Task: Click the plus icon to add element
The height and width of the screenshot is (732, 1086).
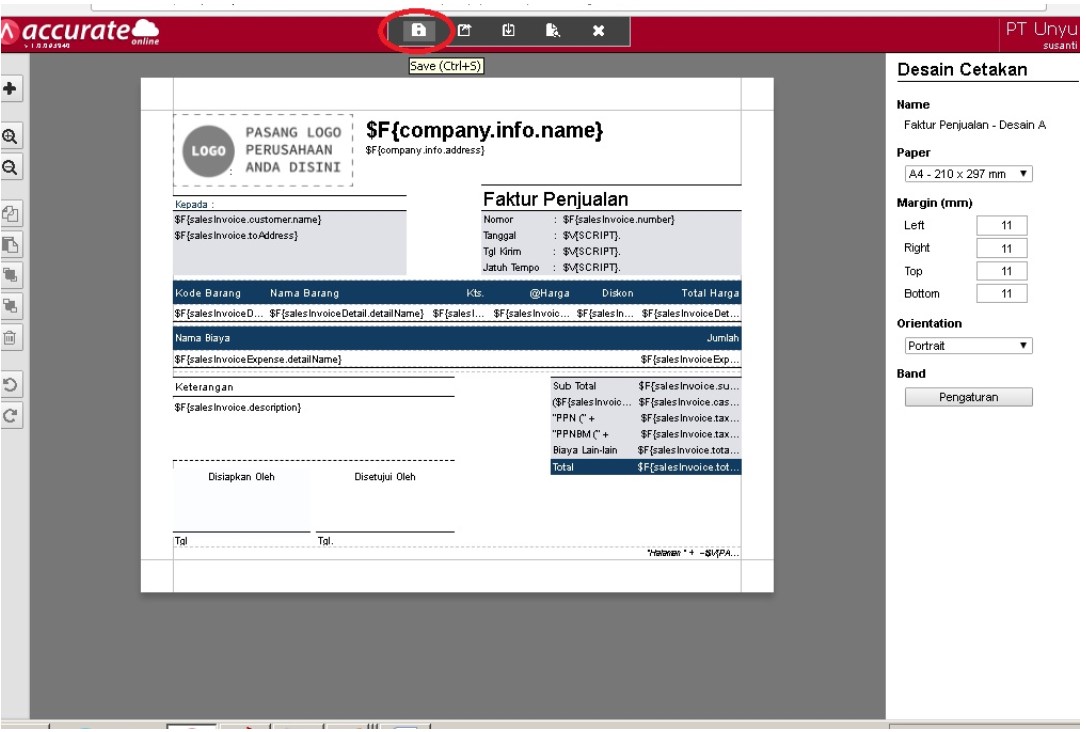Action: [x=12, y=88]
